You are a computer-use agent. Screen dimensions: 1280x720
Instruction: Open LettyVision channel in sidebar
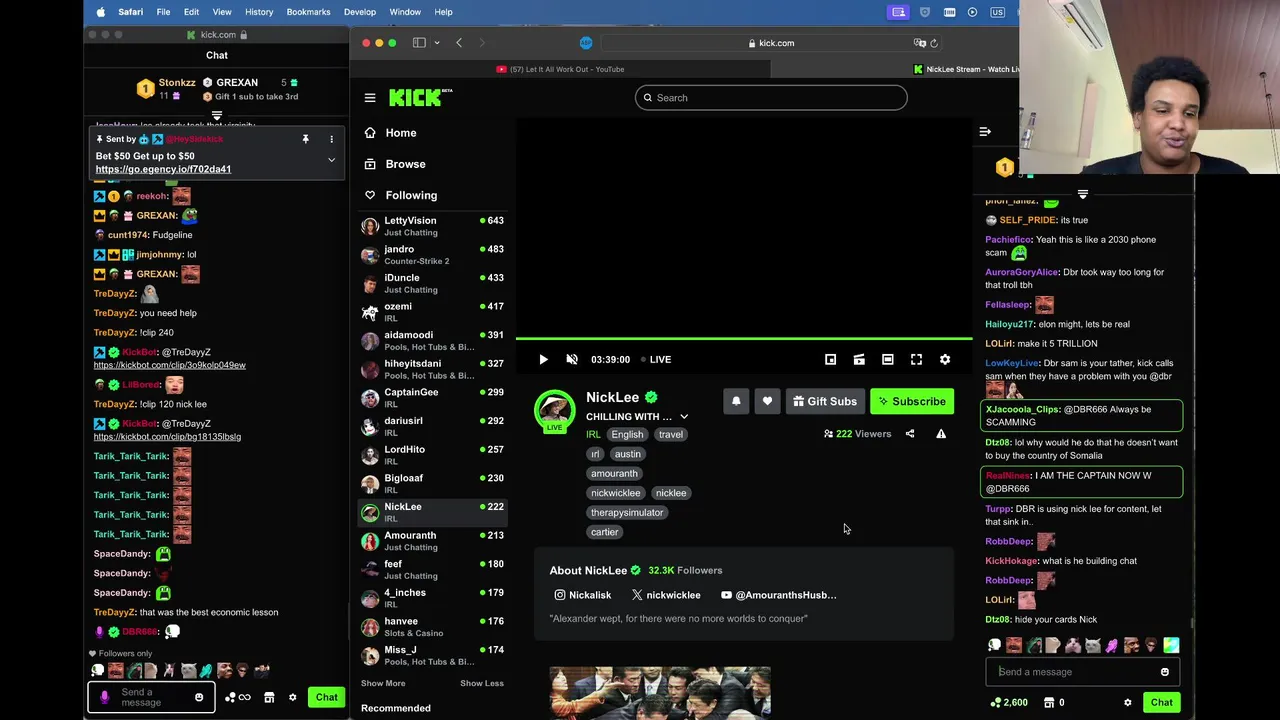point(433,226)
